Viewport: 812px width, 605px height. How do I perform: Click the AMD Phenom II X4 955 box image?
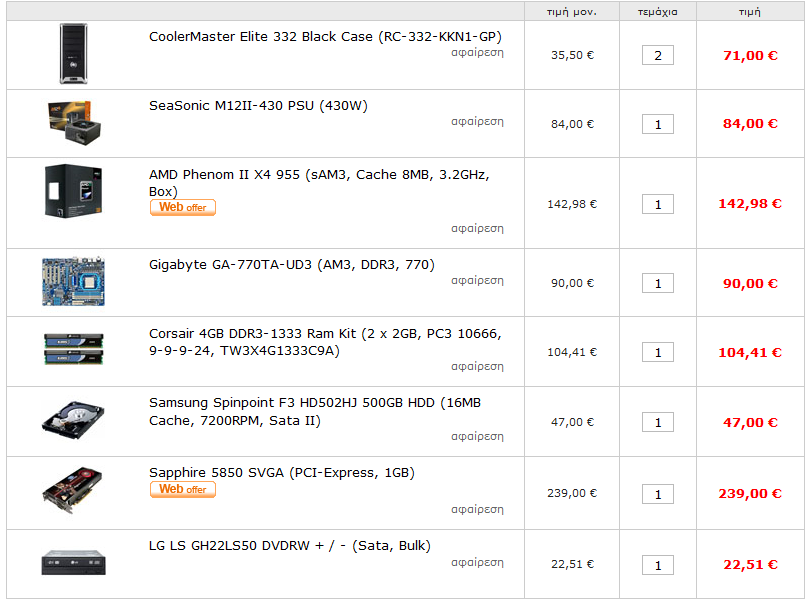pyautogui.click(x=73, y=191)
